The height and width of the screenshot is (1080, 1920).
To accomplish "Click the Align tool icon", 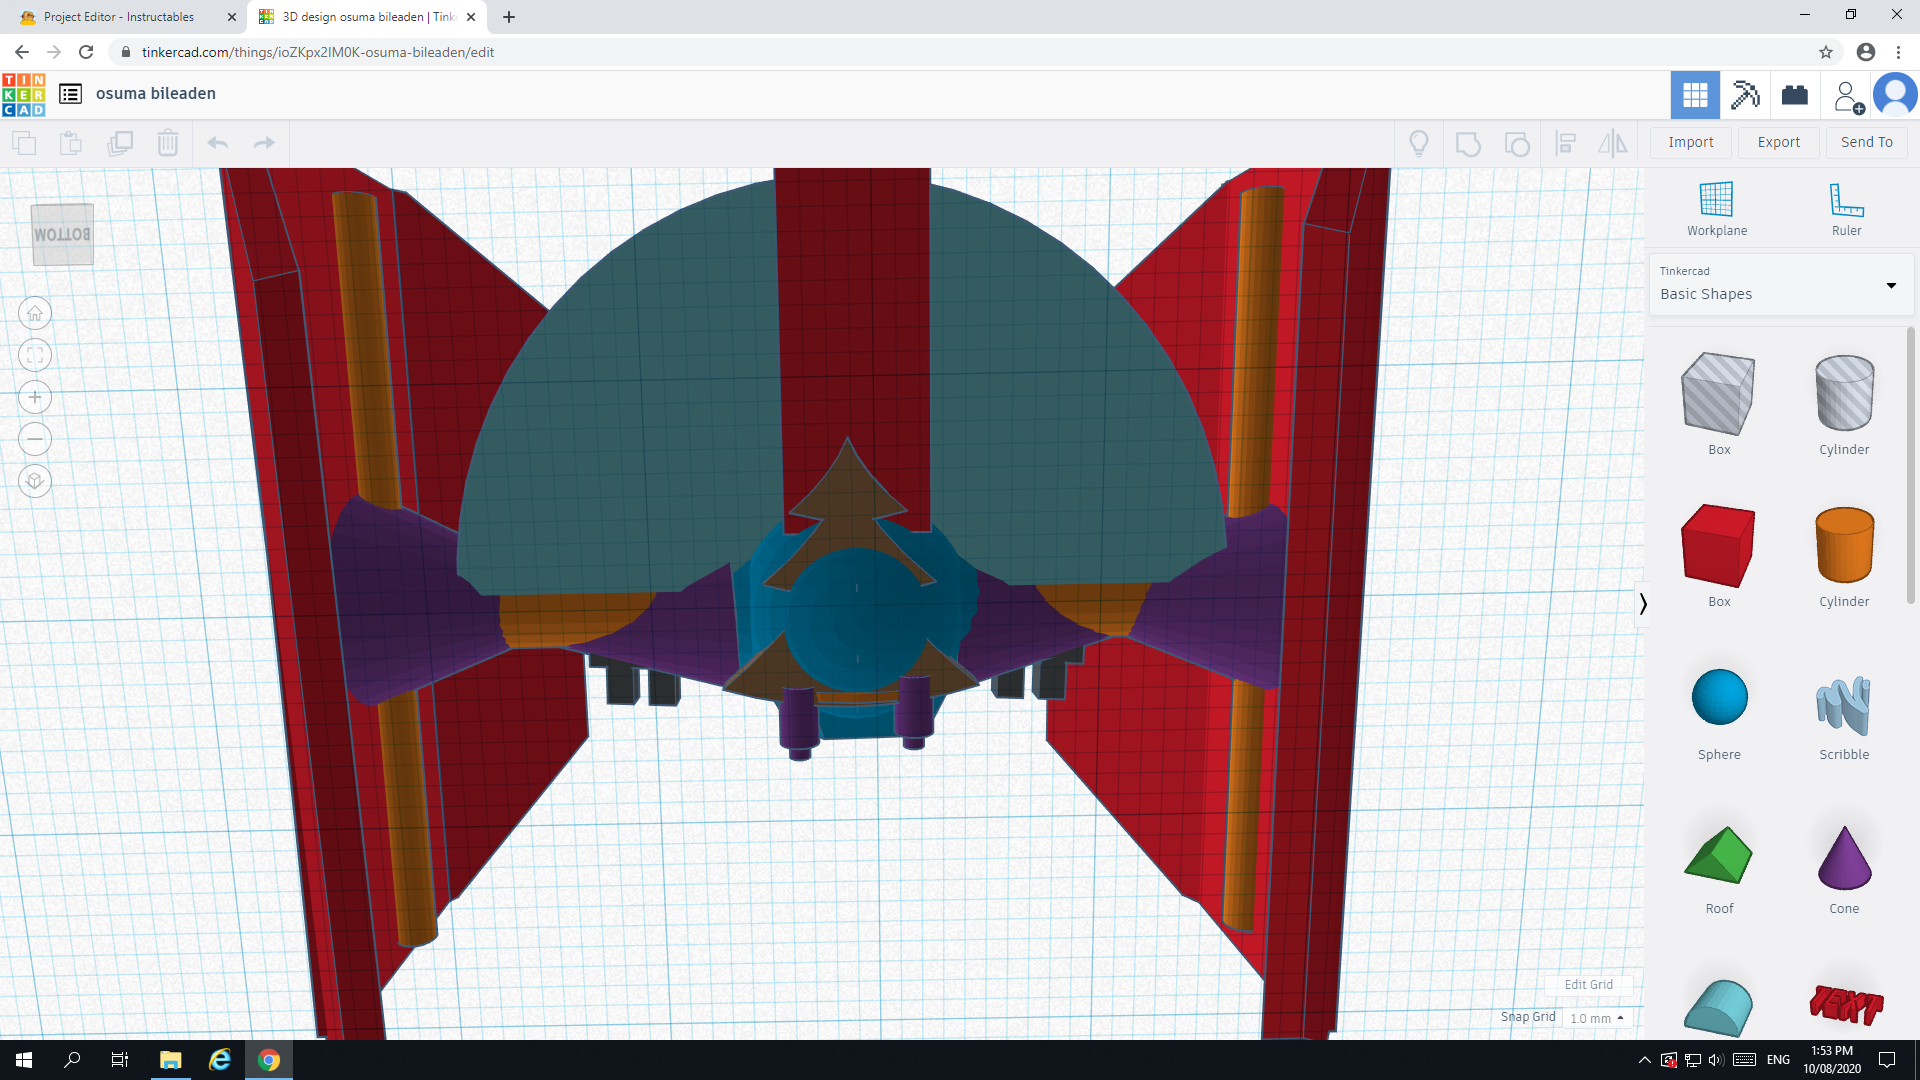I will coord(1566,143).
